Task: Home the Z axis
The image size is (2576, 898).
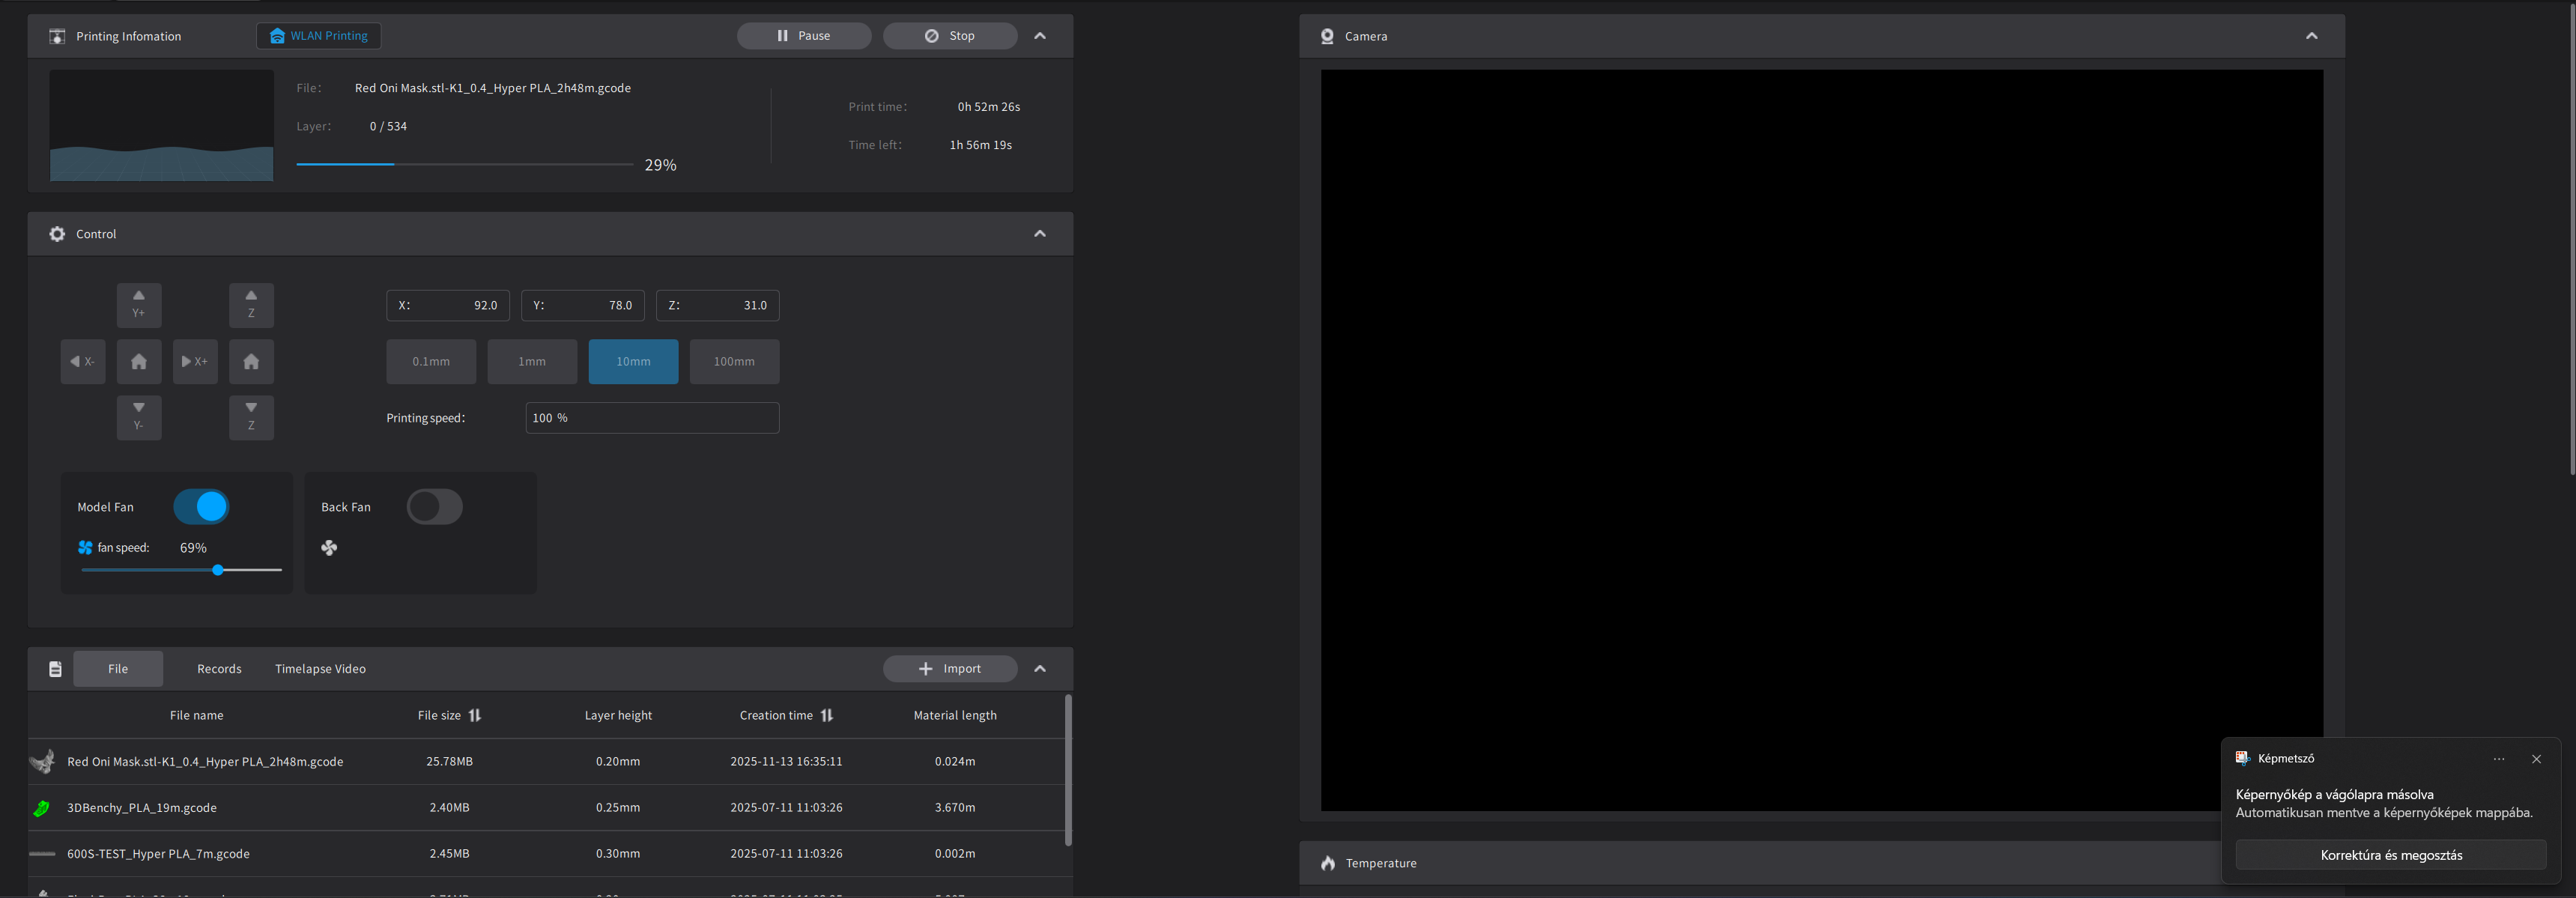Action: [251, 362]
